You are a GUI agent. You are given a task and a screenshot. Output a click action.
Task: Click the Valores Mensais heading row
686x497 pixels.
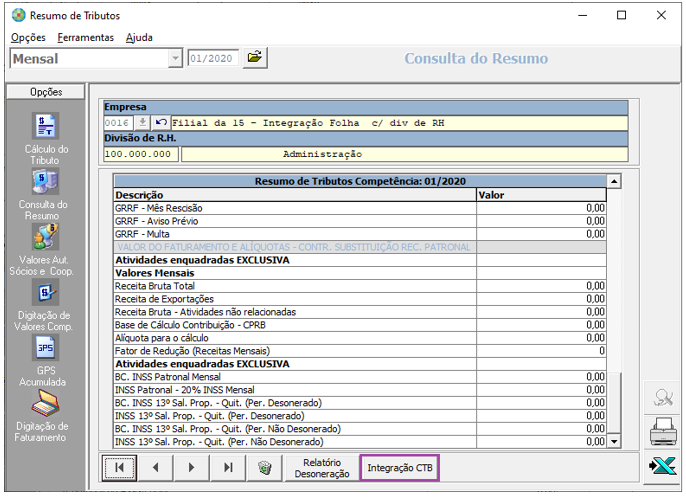point(360,273)
